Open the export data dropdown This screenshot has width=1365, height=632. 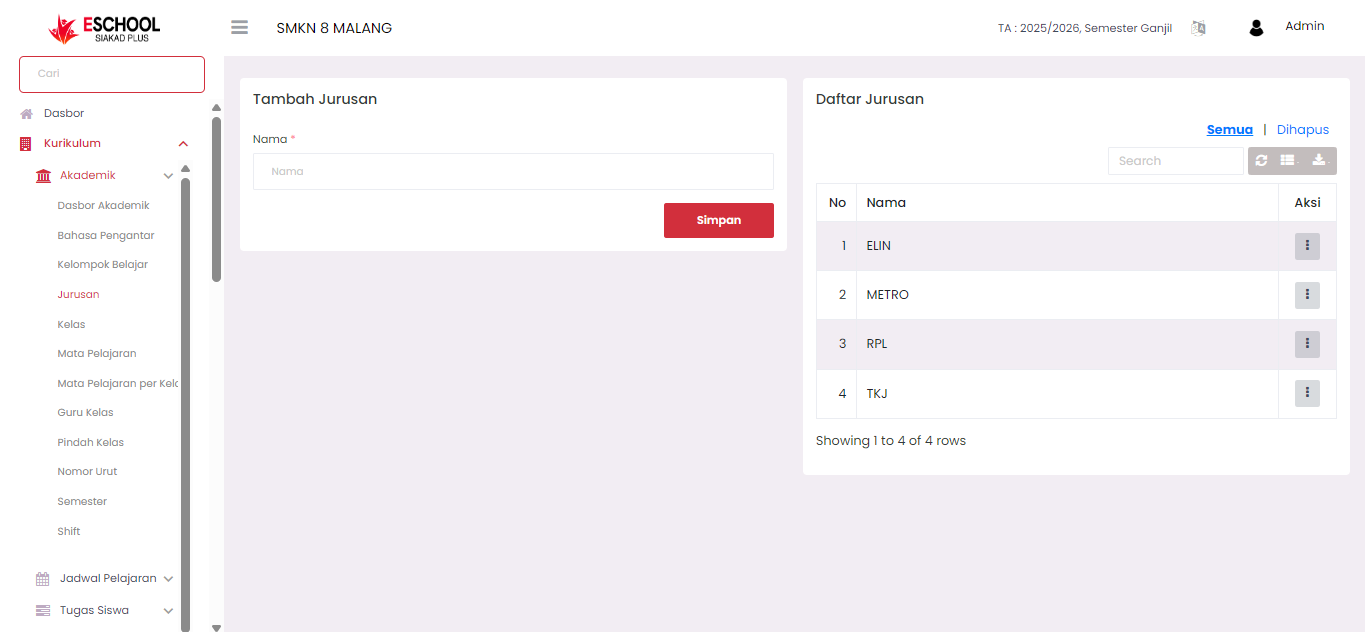click(x=1319, y=161)
